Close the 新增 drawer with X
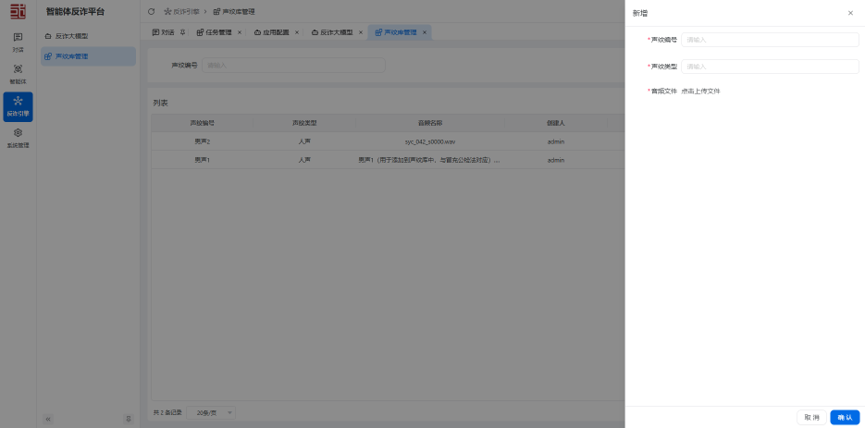 pos(850,13)
